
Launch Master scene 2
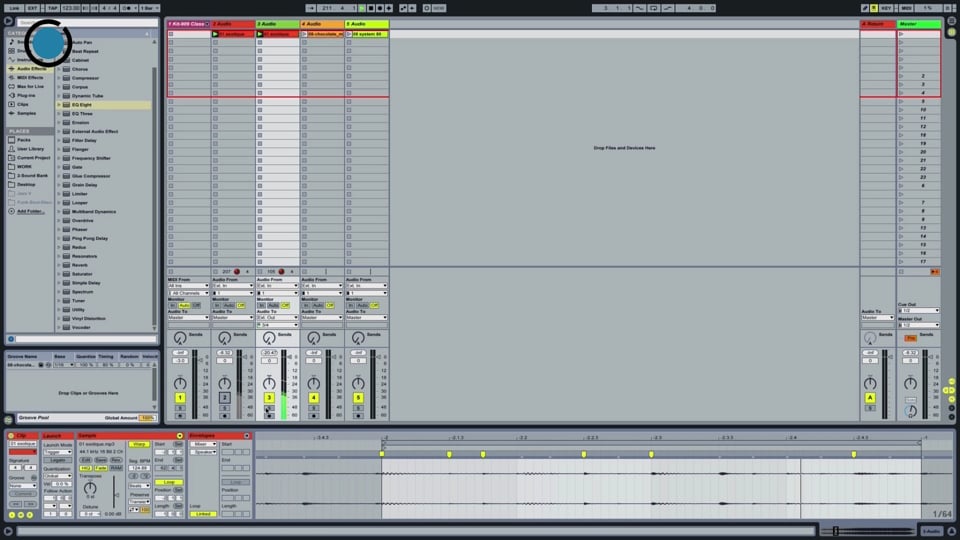901,77
